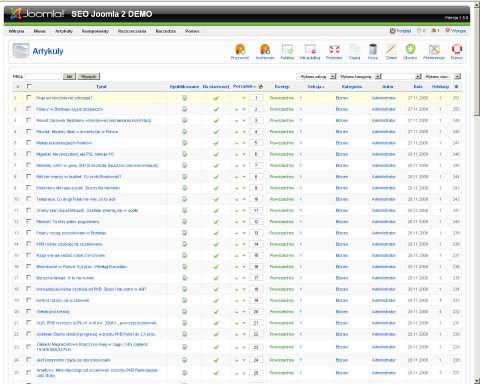Check the checkbox for article row 24
Image resolution: width=480 pixels, height=384 pixels.
(x=29, y=360)
